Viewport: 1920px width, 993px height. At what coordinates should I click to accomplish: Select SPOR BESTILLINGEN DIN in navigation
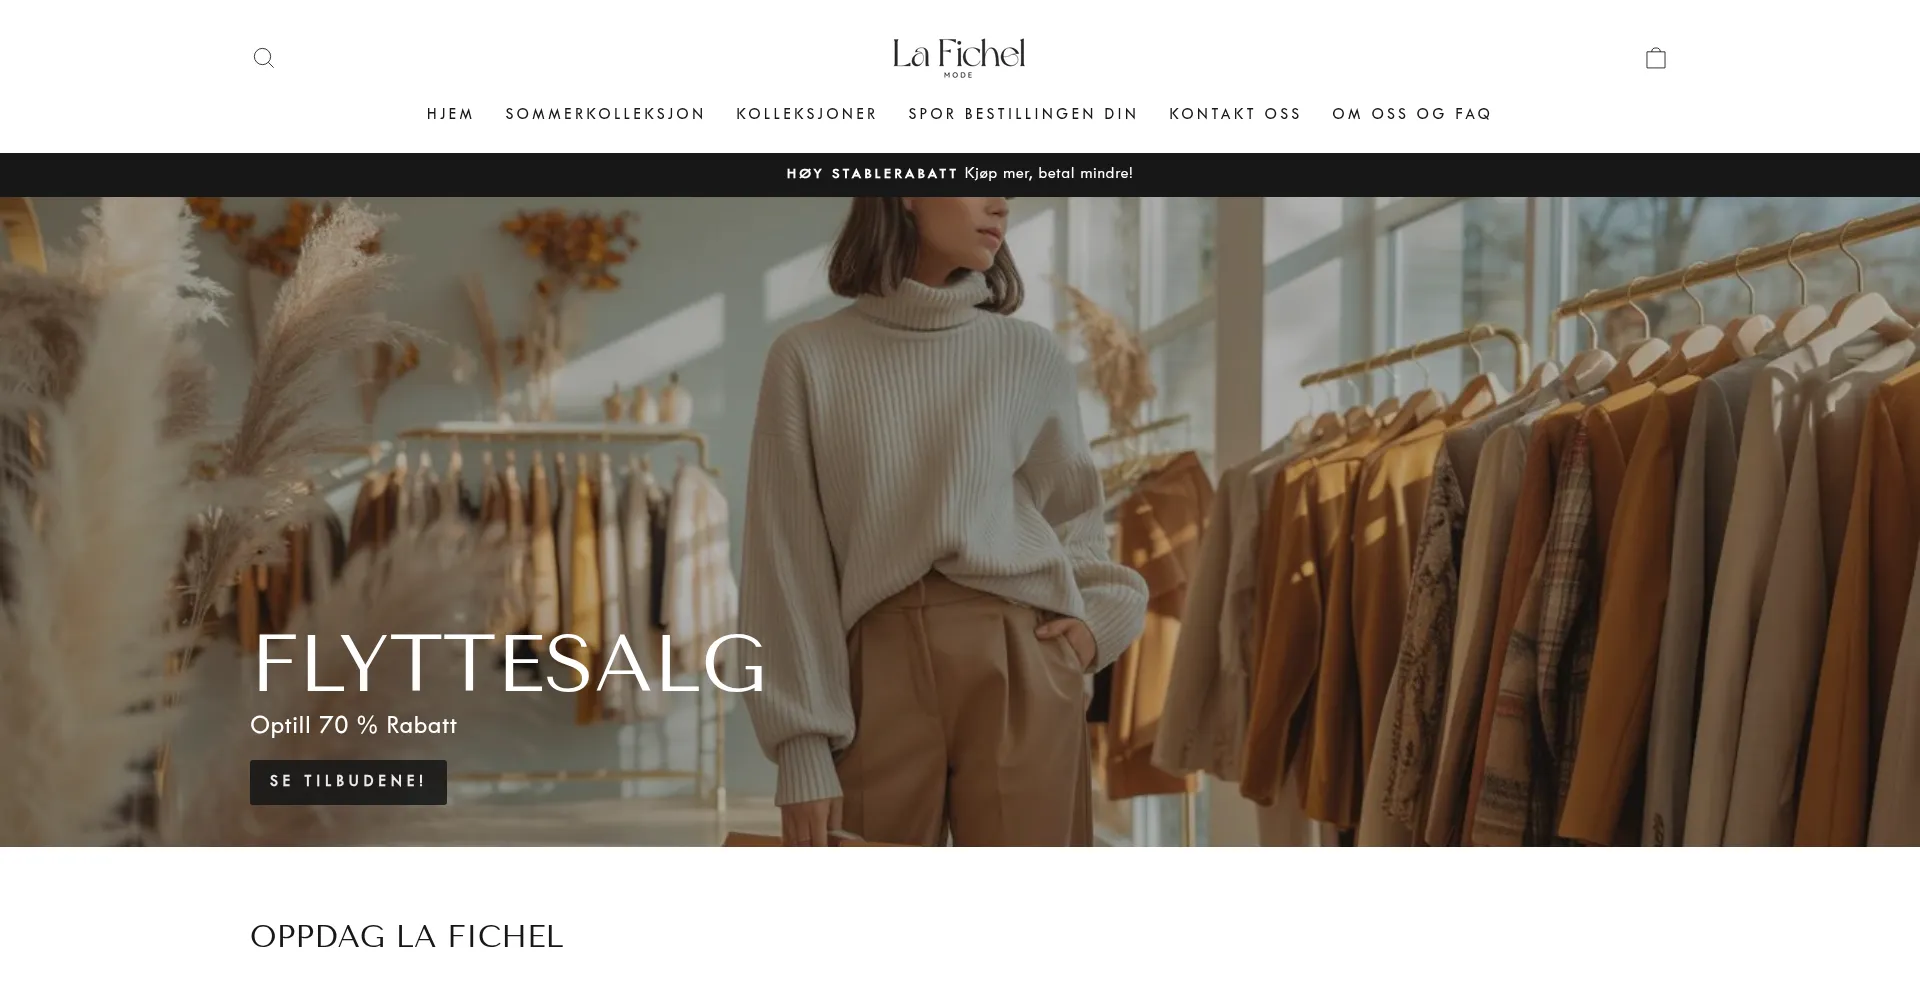(x=1023, y=114)
